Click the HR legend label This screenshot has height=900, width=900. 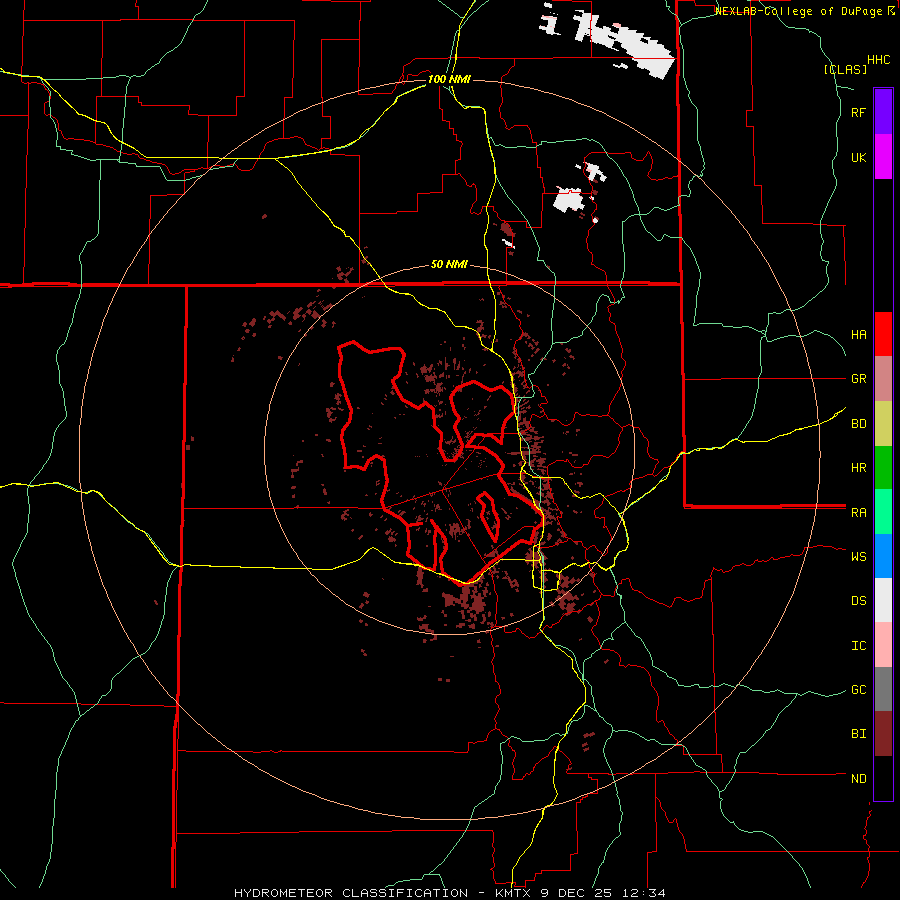tap(858, 468)
